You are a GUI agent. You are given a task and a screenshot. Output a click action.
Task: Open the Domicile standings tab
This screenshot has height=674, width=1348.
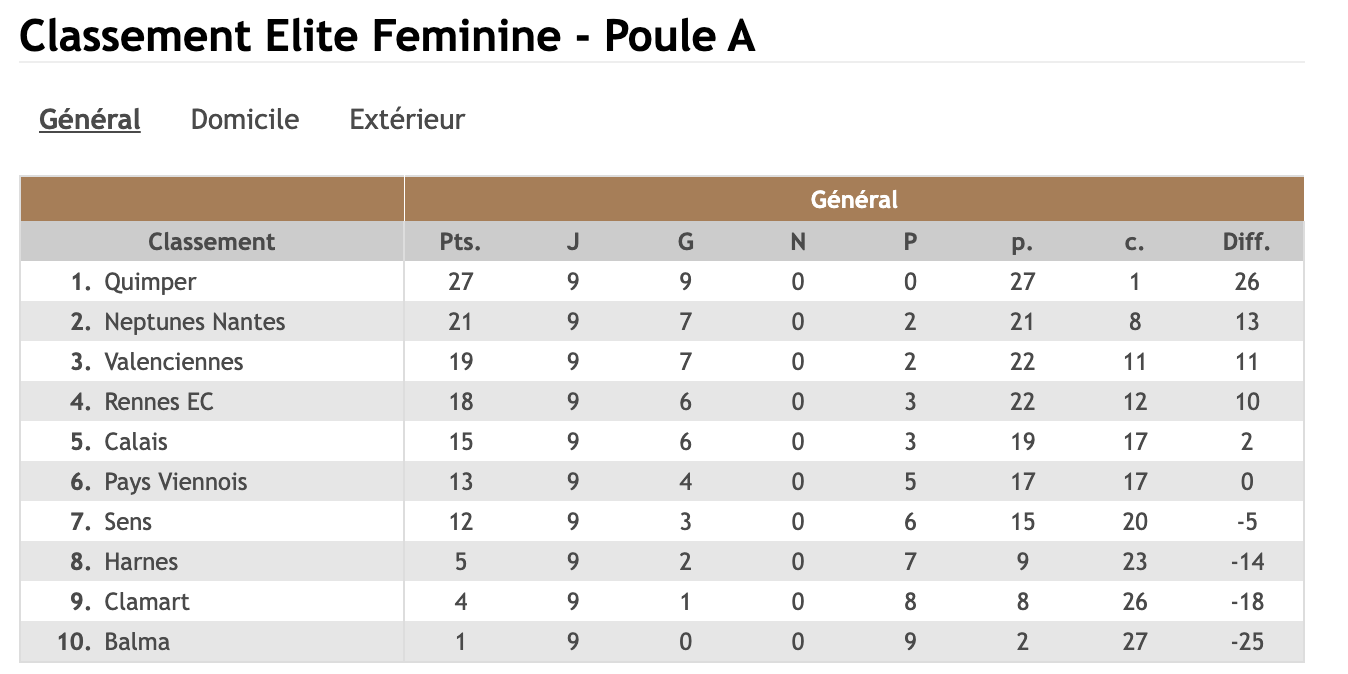click(245, 120)
